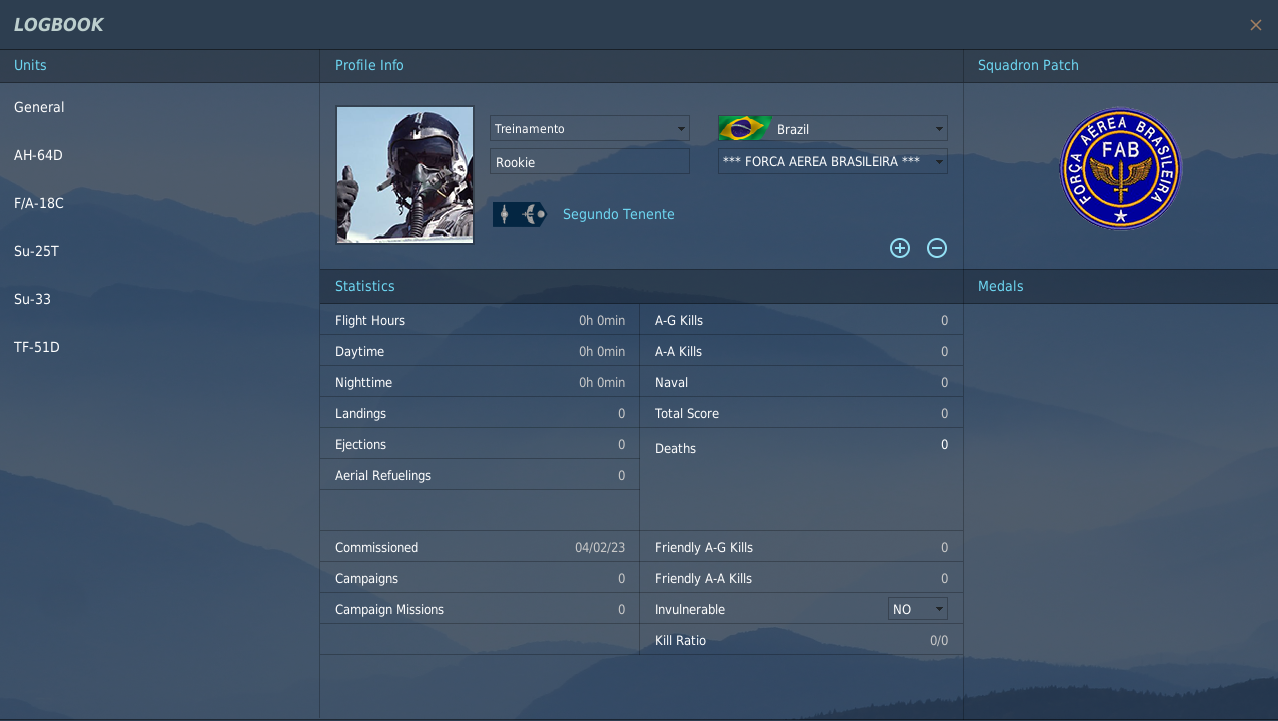Toggle the Invulnerable NO dropdown
Screen dimensions: 1278x721
coord(918,609)
